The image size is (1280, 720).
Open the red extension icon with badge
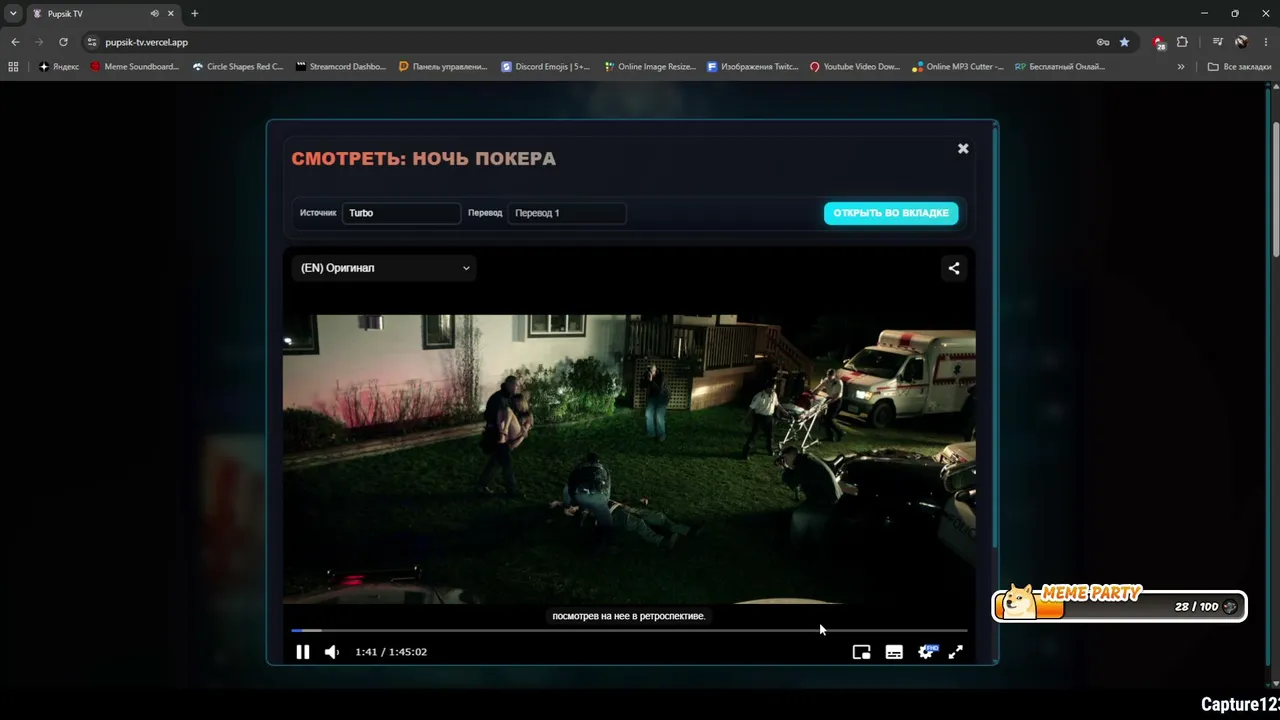pyautogui.click(x=1159, y=43)
